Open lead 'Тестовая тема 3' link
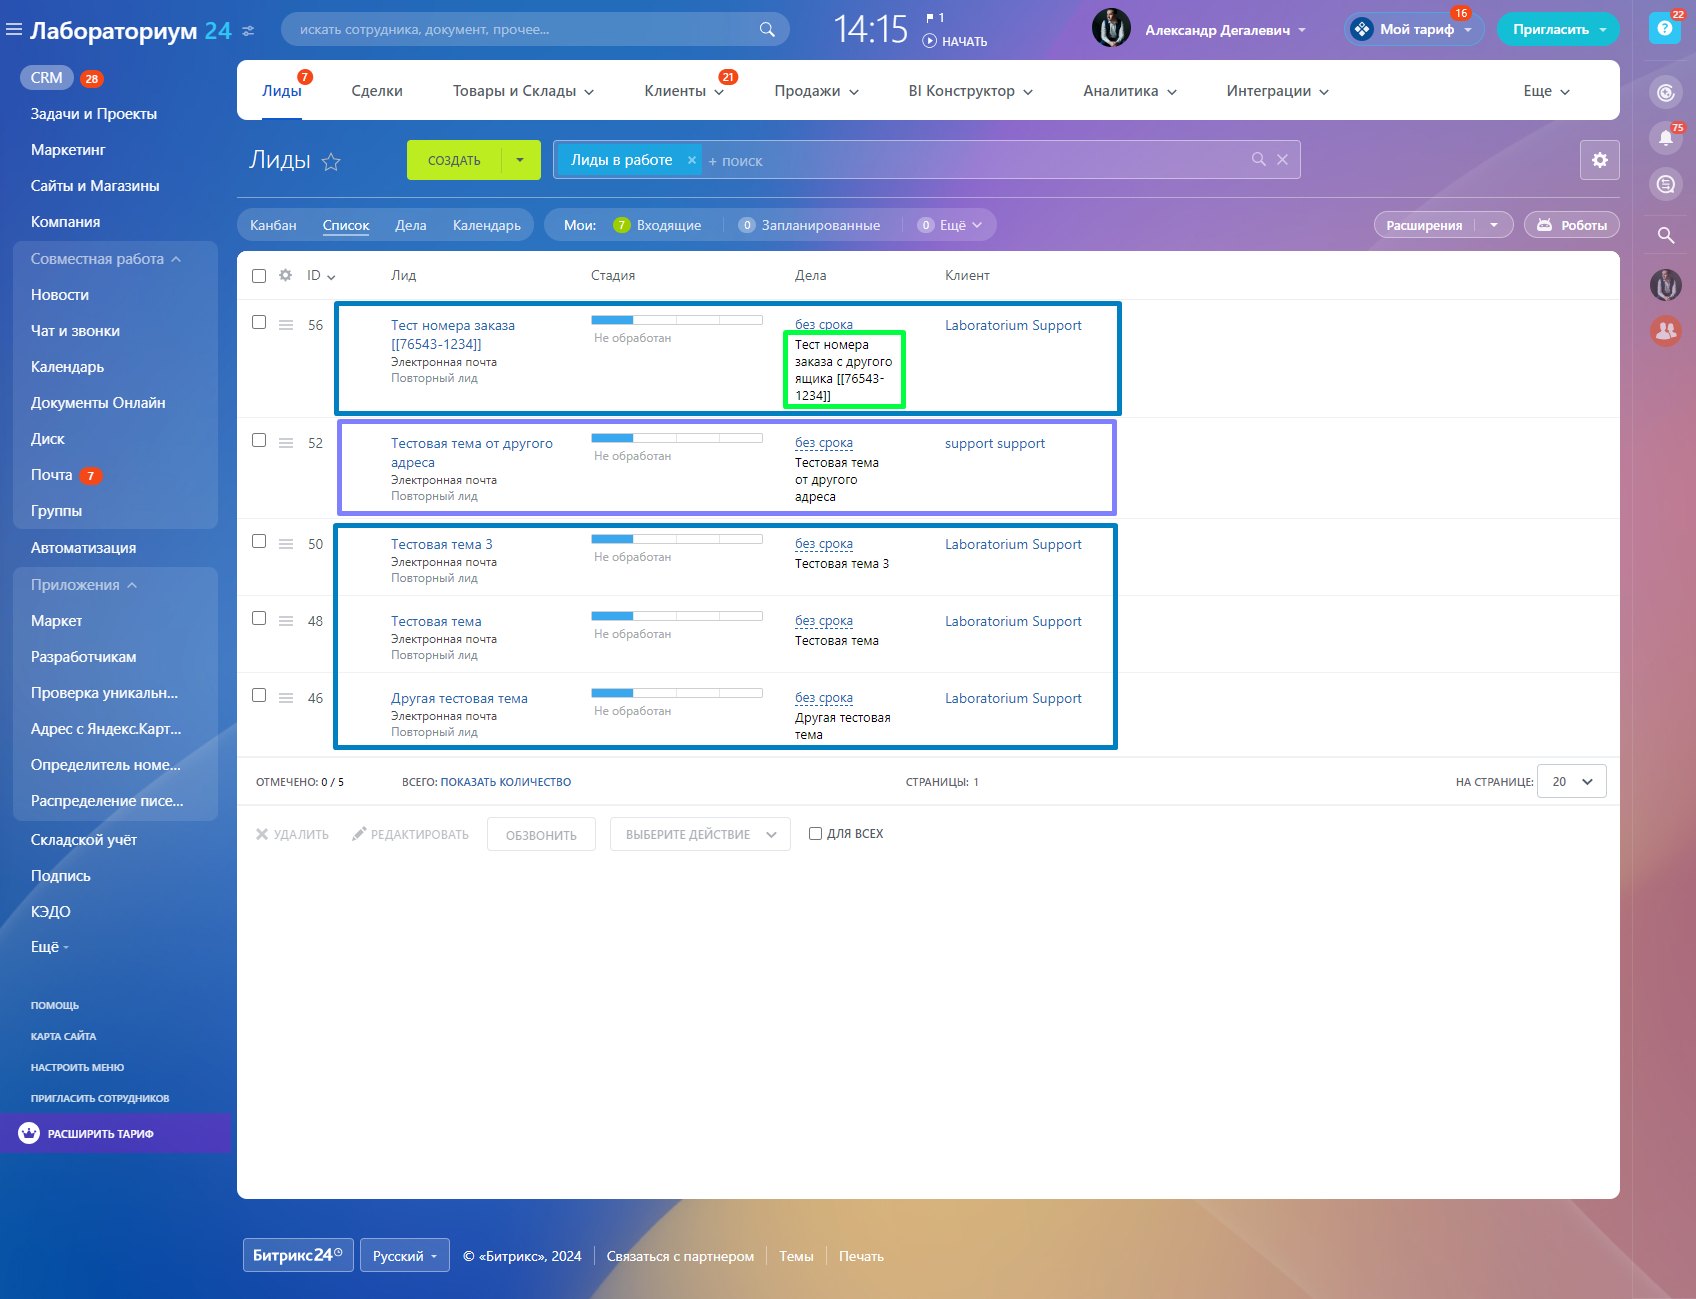Viewport: 1696px width, 1299px height. coord(441,544)
